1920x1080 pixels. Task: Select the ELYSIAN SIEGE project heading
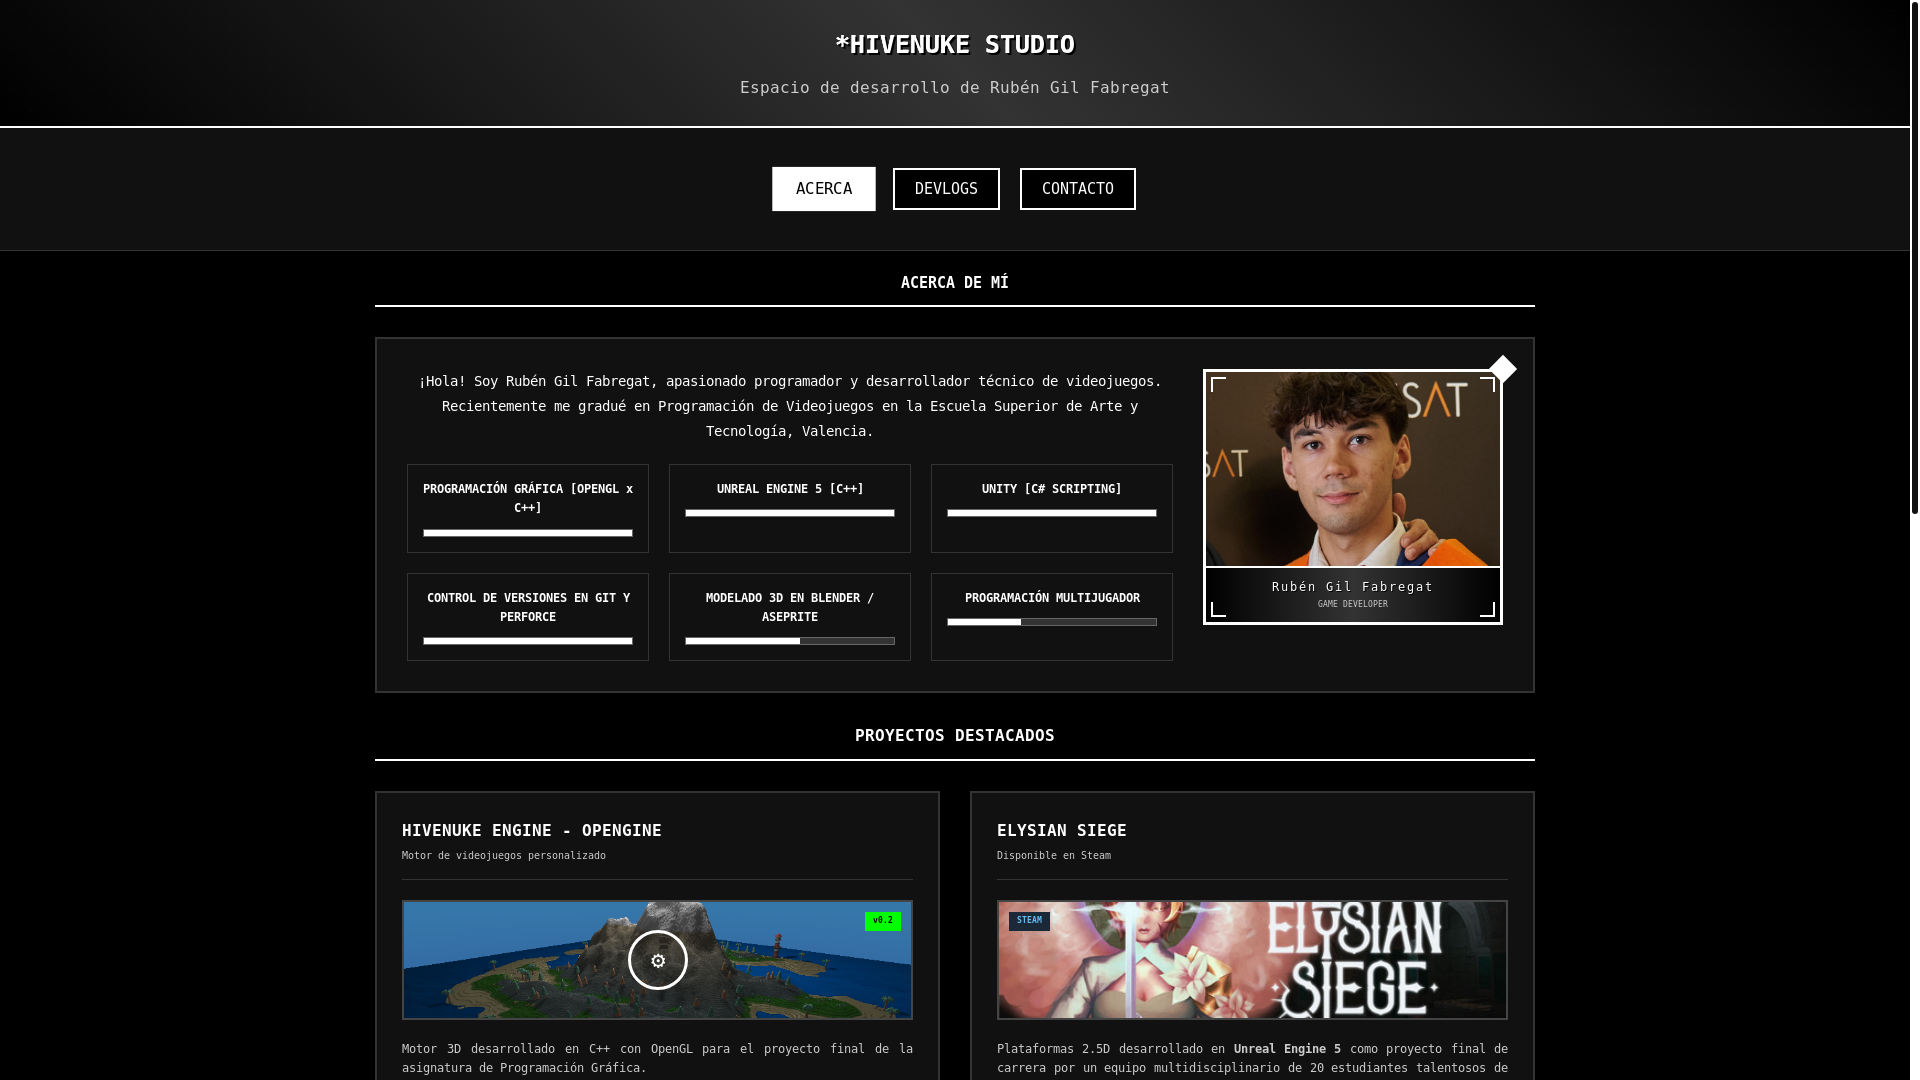click(1062, 830)
